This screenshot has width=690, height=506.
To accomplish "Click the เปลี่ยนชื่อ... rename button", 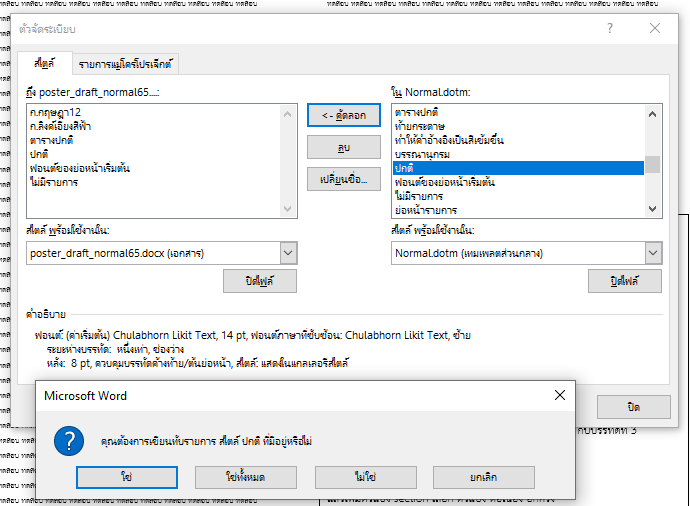I will point(344,180).
